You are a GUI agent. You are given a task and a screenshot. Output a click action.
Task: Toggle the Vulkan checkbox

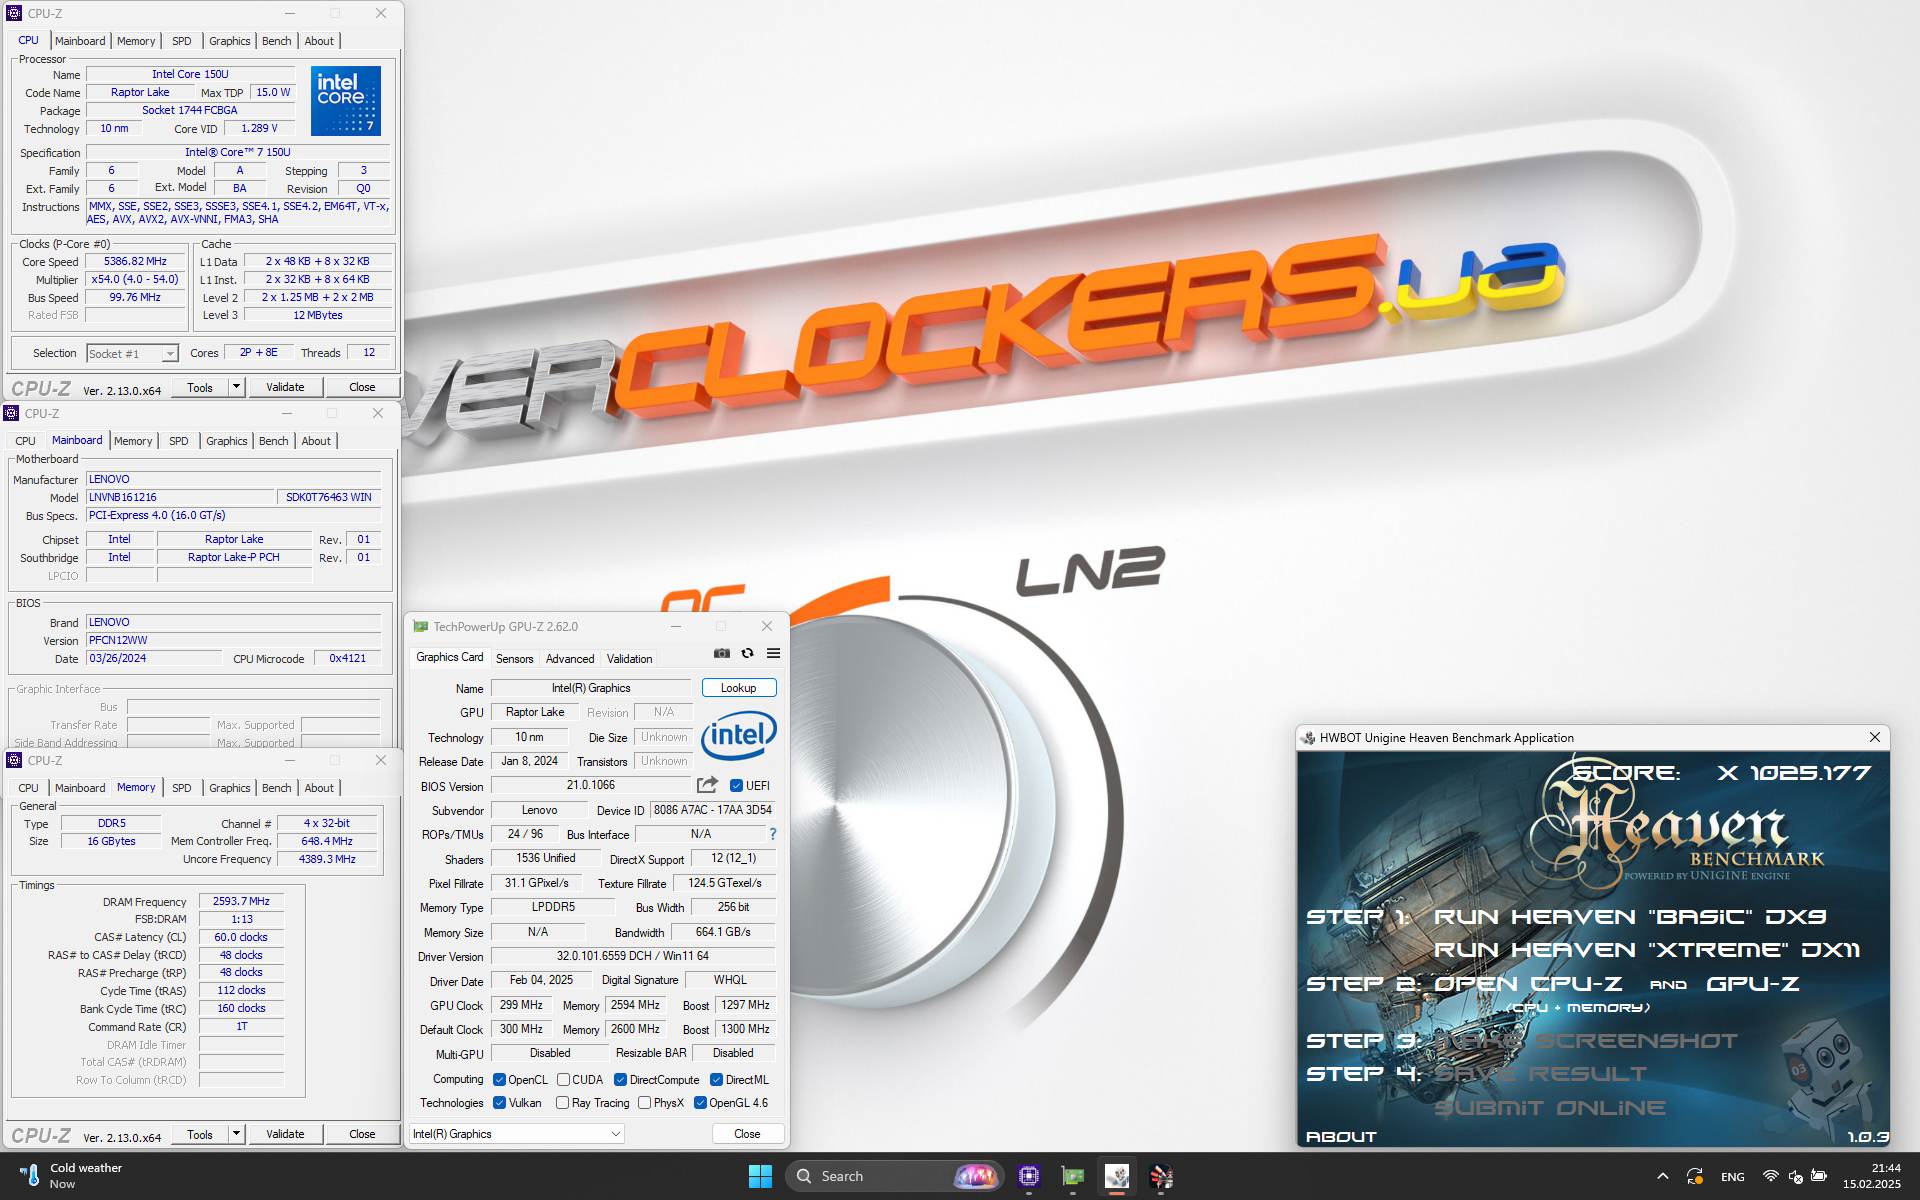pyautogui.click(x=499, y=1102)
